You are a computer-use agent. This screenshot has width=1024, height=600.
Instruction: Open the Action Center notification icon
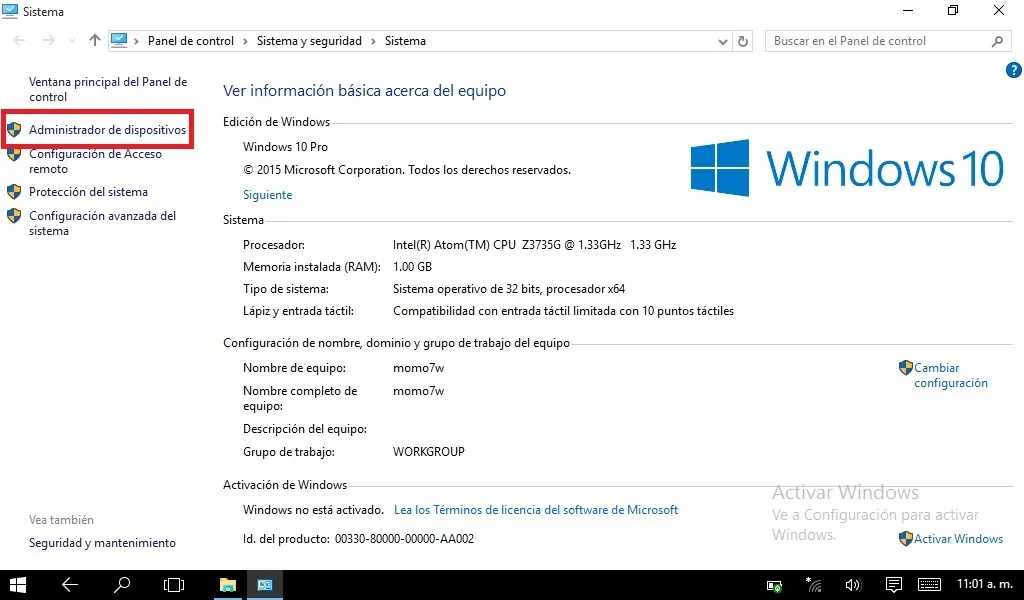893,585
